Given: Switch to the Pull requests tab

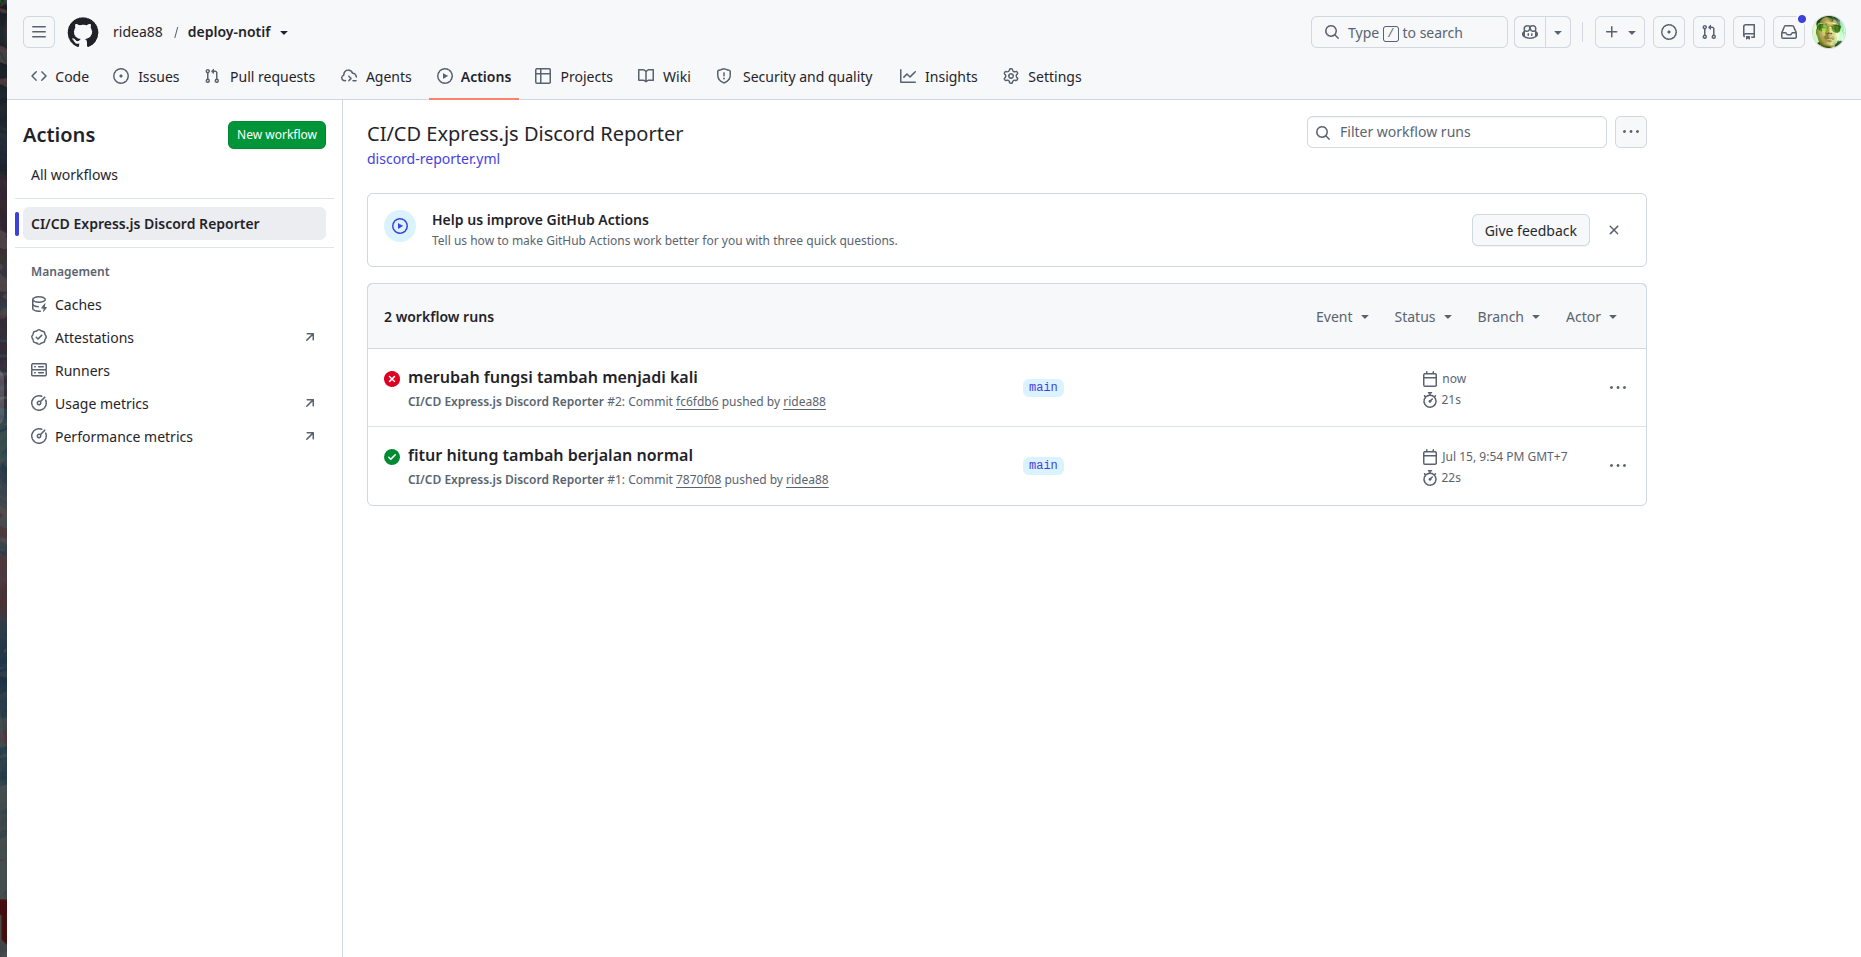Looking at the screenshot, I should [x=260, y=77].
